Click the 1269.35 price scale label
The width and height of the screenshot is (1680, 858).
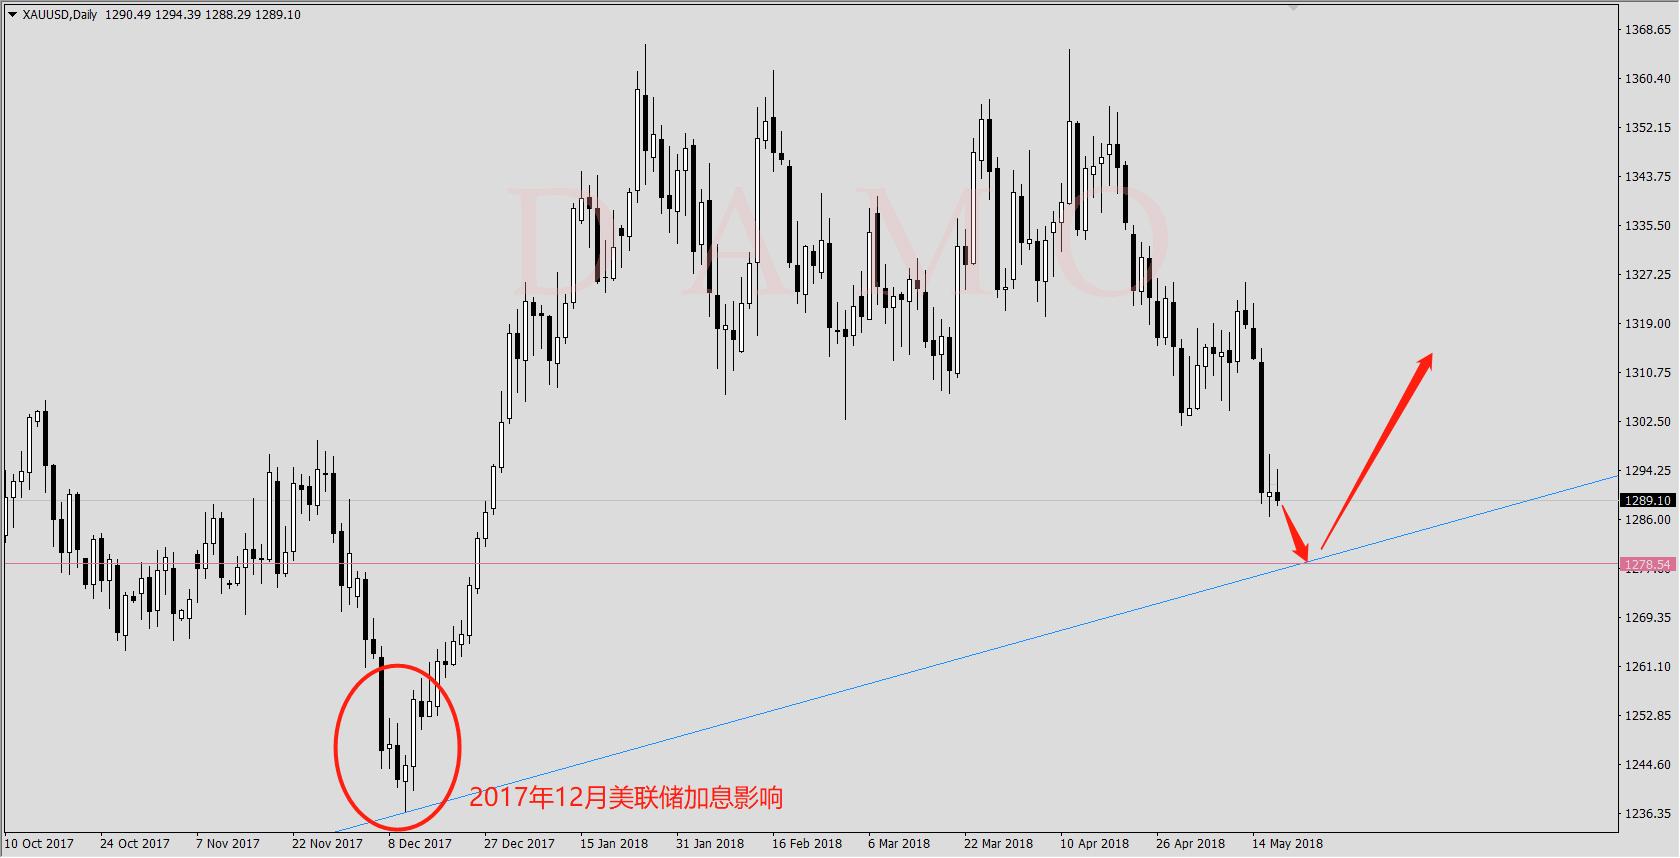(x=1648, y=618)
